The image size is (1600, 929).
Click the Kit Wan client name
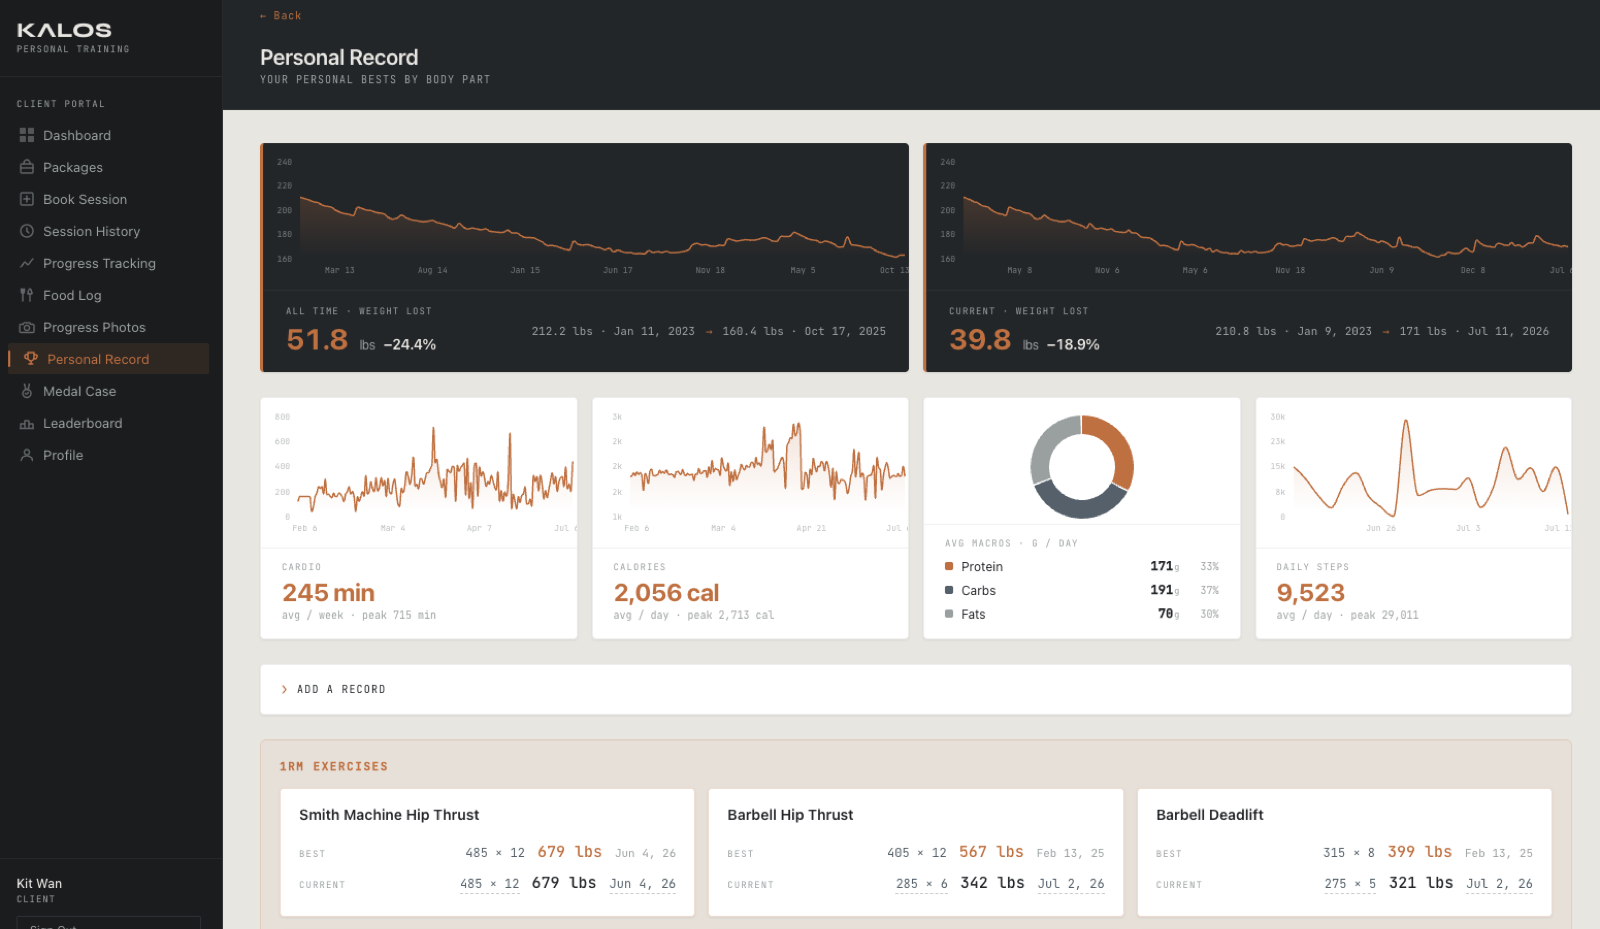coord(39,884)
